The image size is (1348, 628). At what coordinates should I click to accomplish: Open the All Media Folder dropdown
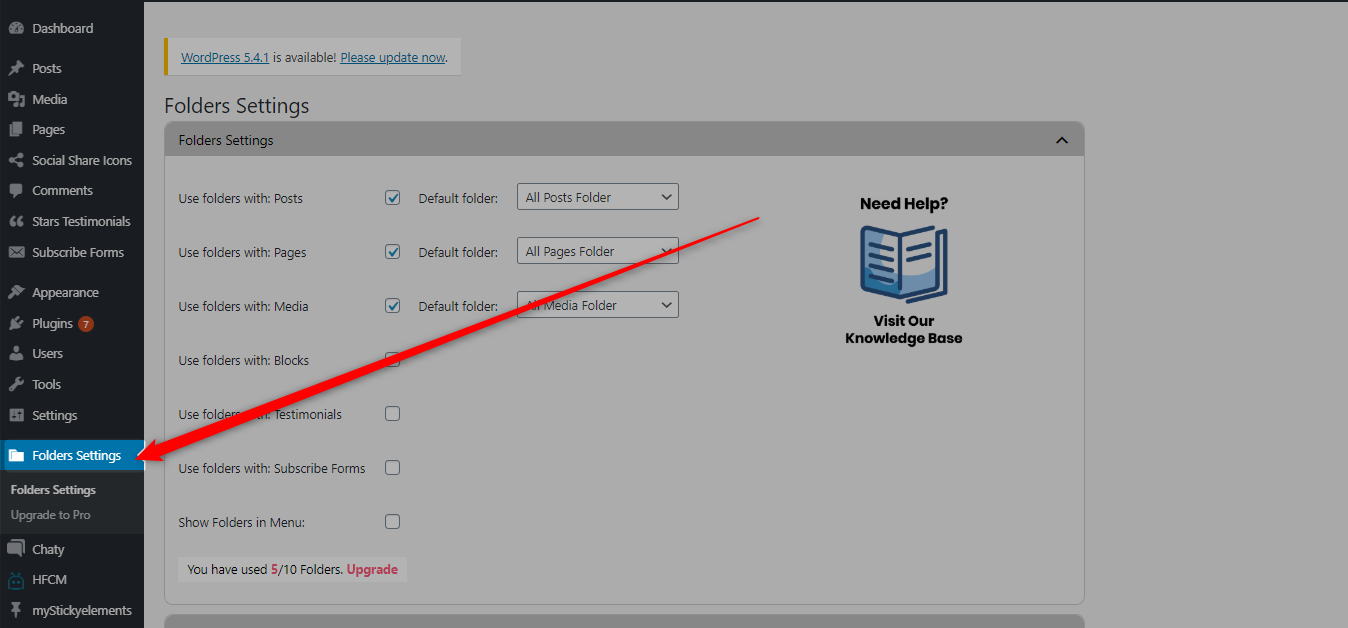(x=598, y=305)
